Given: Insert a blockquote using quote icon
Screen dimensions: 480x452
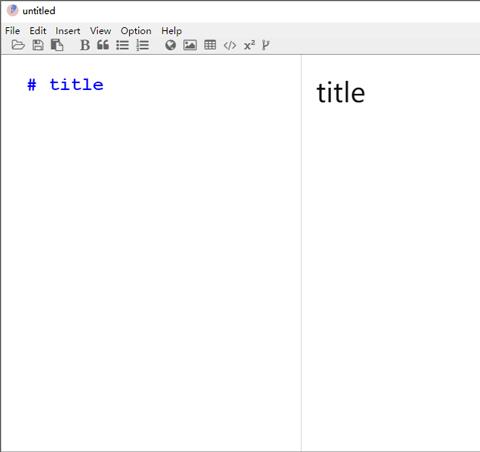Looking at the screenshot, I should (103, 45).
